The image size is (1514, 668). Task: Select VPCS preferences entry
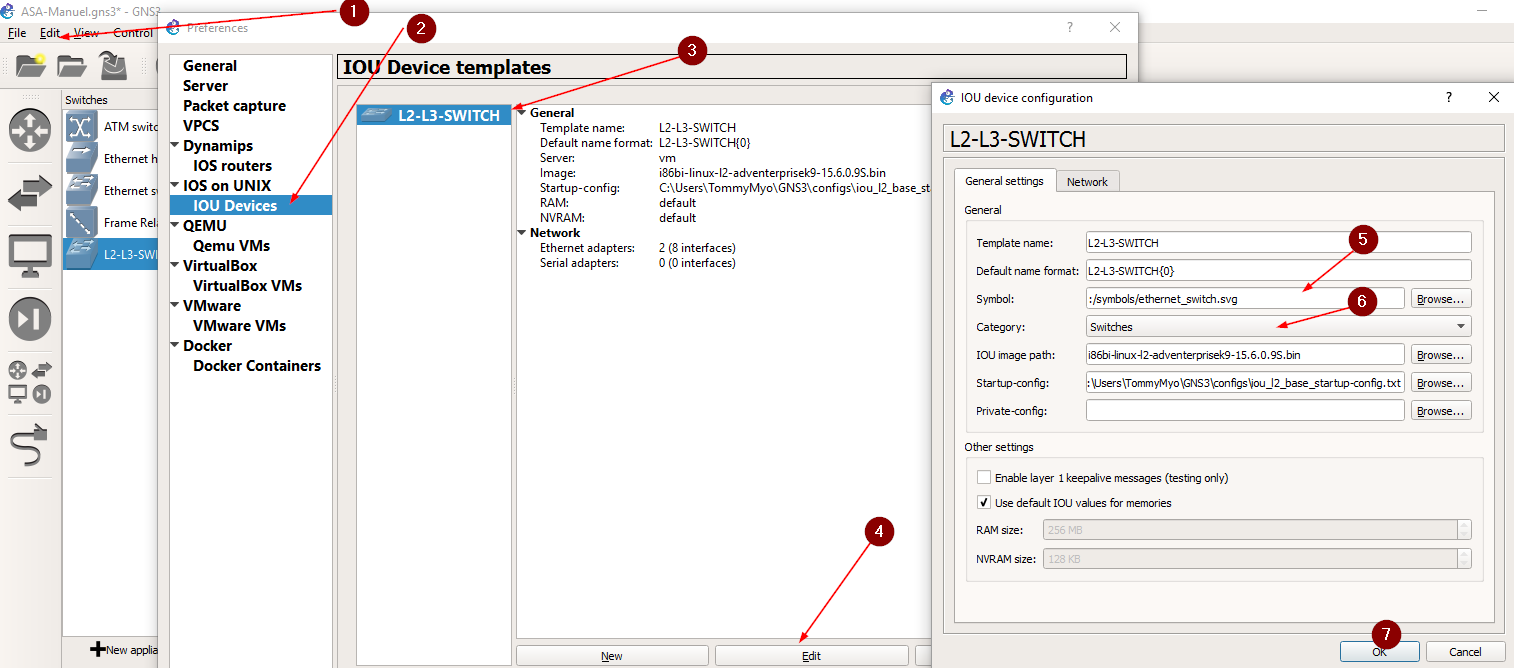201,126
